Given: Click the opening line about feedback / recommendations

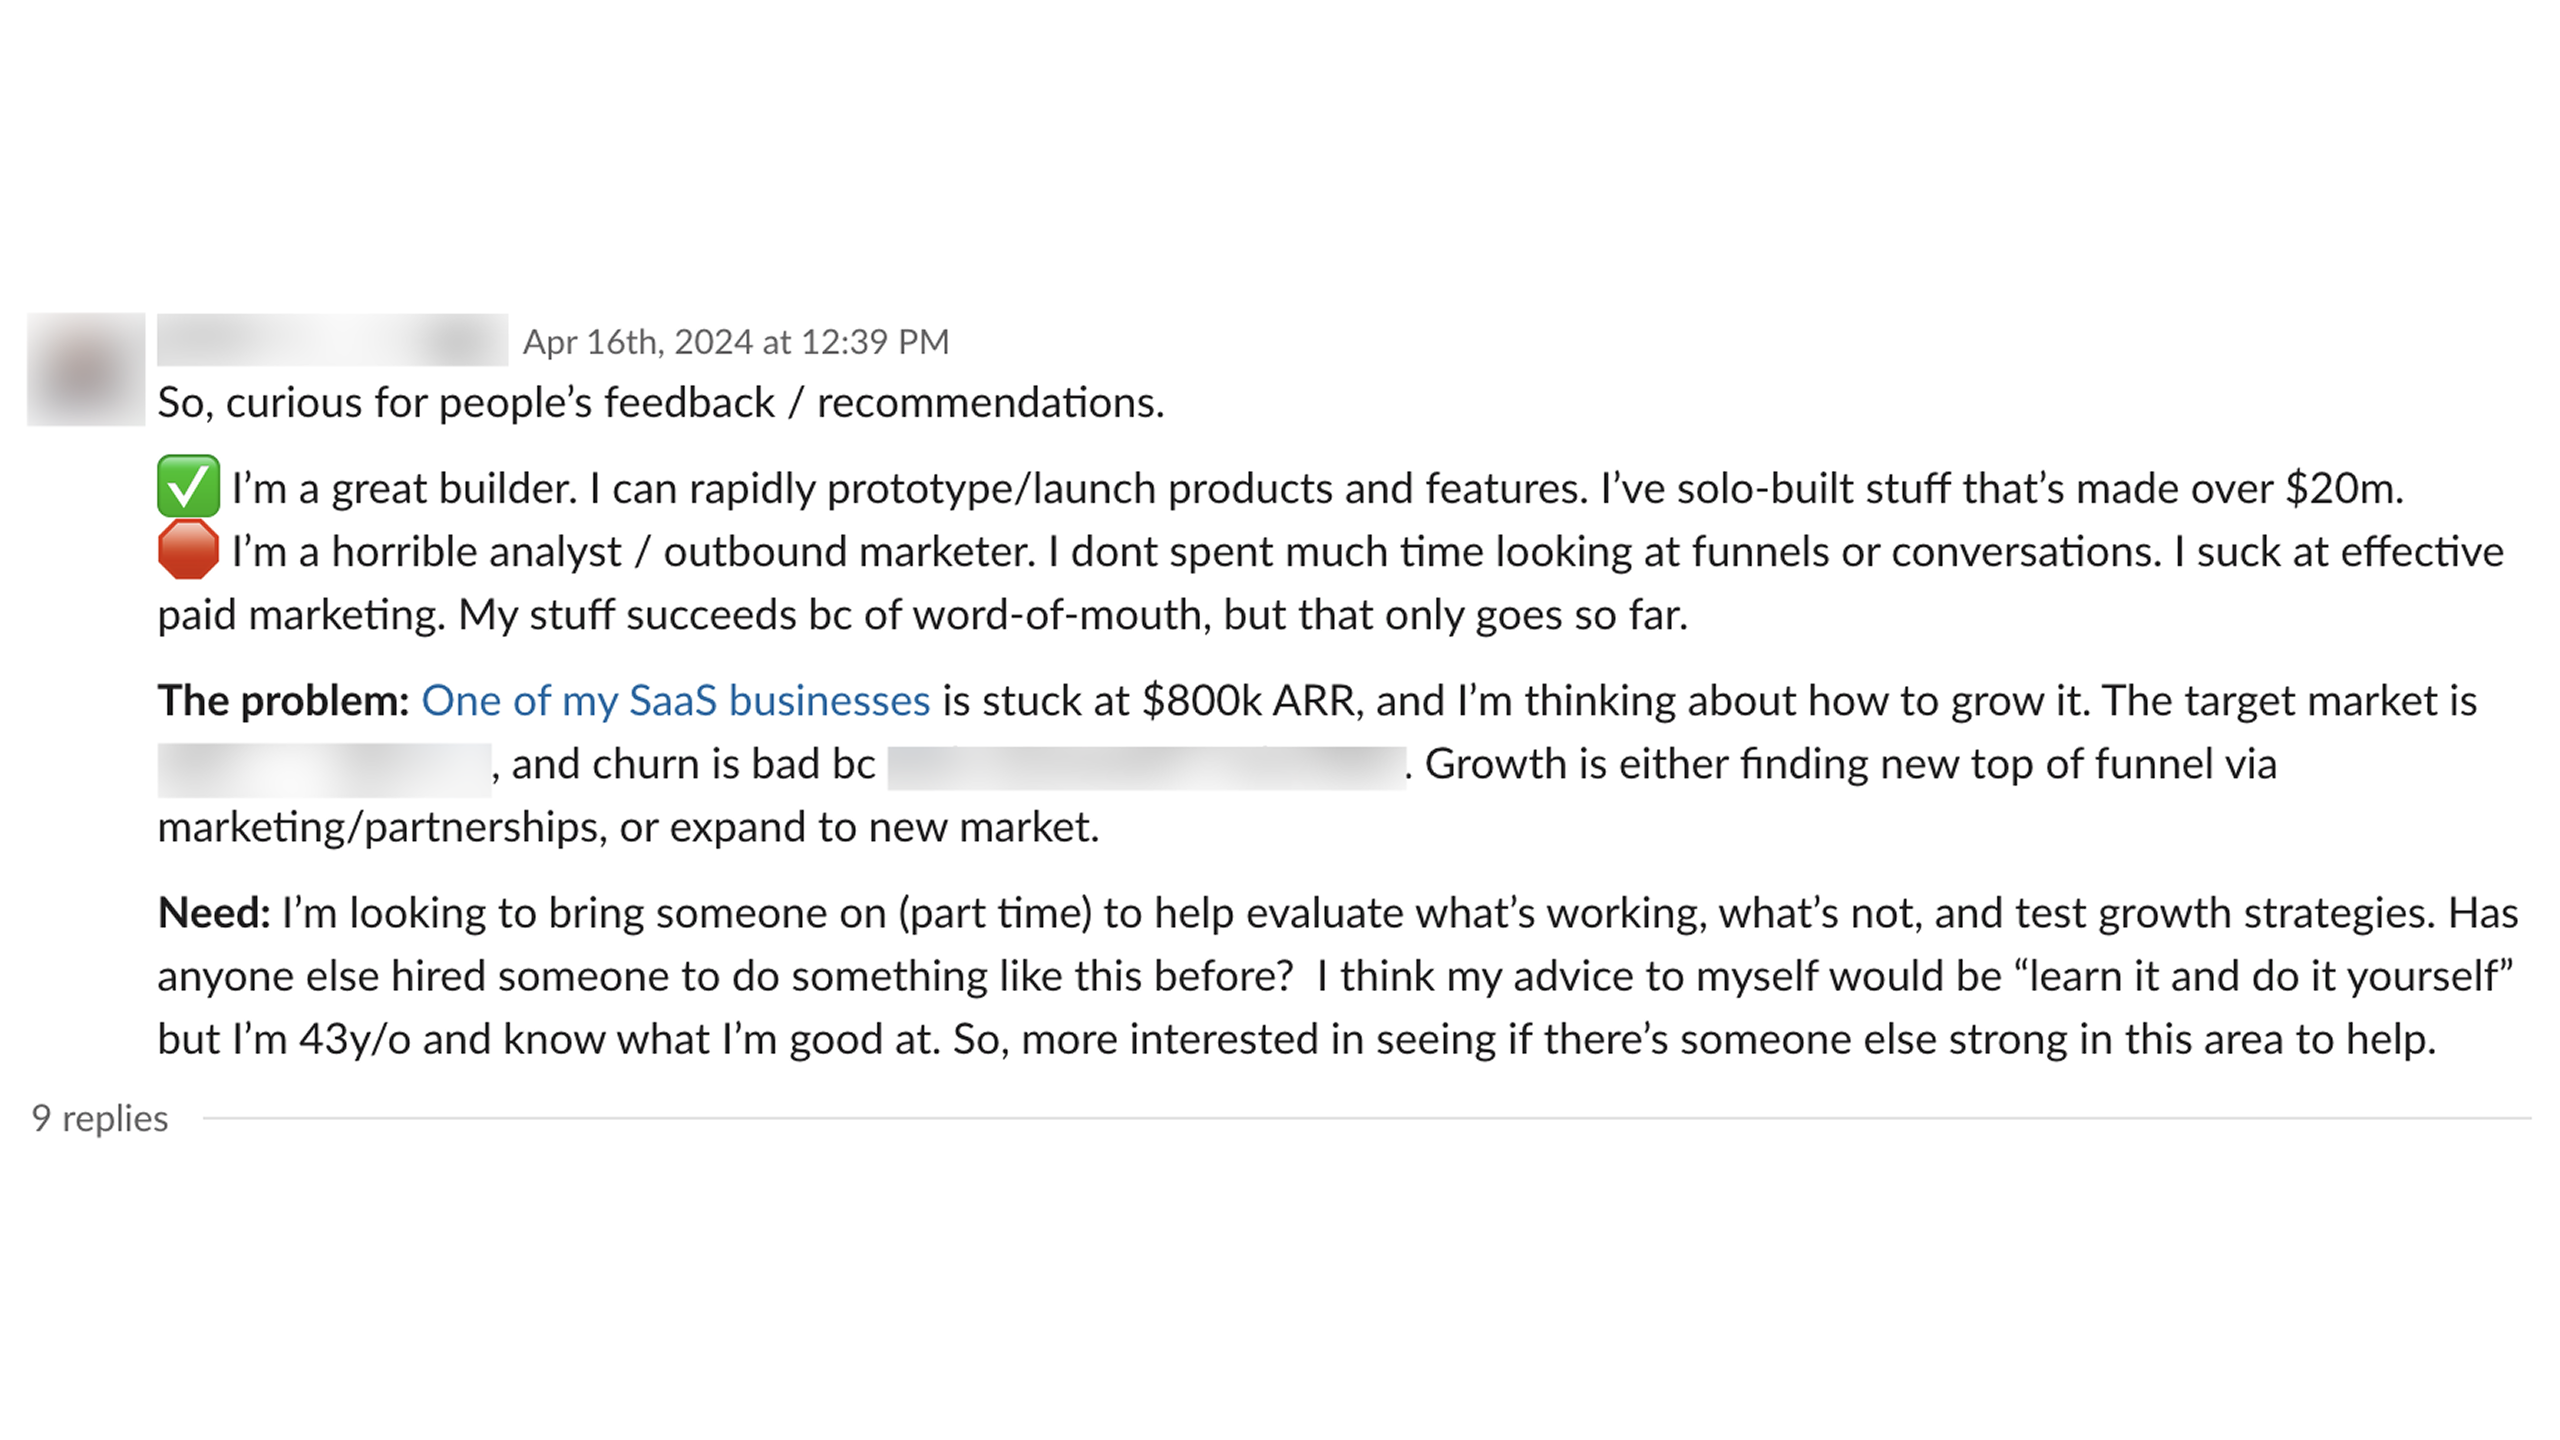Looking at the screenshot, I should tap(661, 403).
